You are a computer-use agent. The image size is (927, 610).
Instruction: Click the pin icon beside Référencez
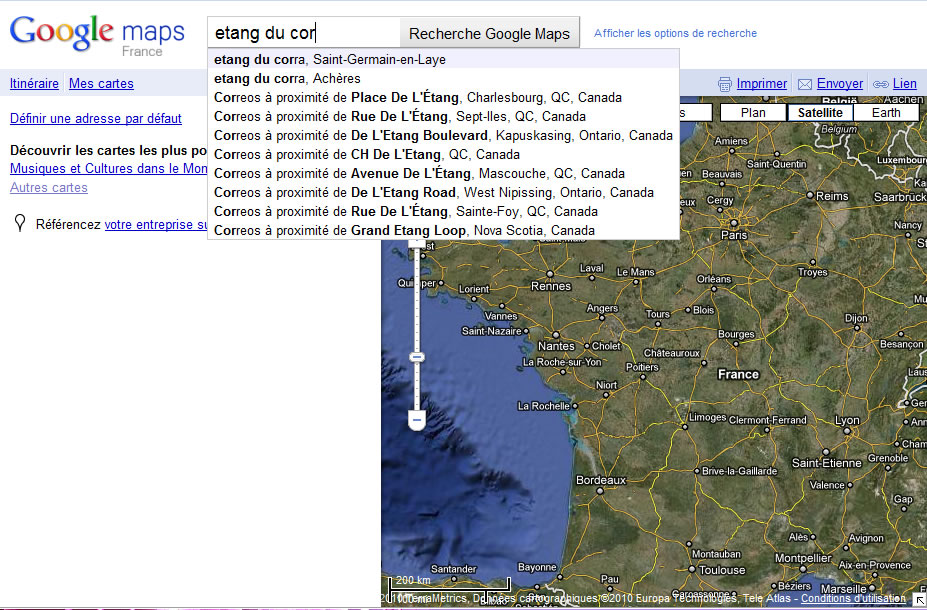point(20,223)
